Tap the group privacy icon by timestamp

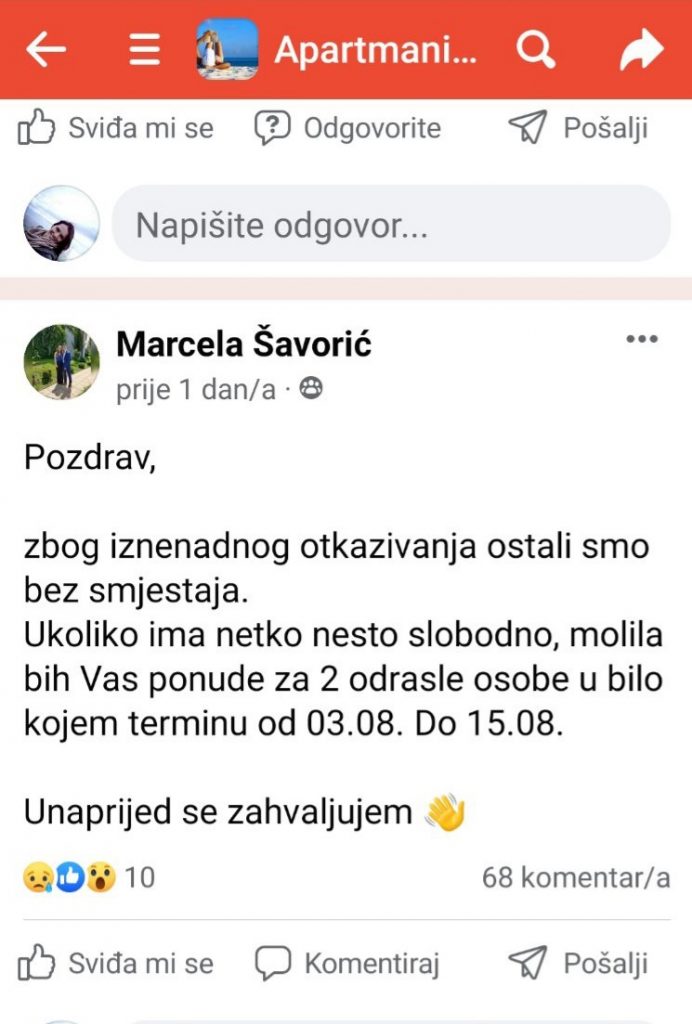(311, 389)
